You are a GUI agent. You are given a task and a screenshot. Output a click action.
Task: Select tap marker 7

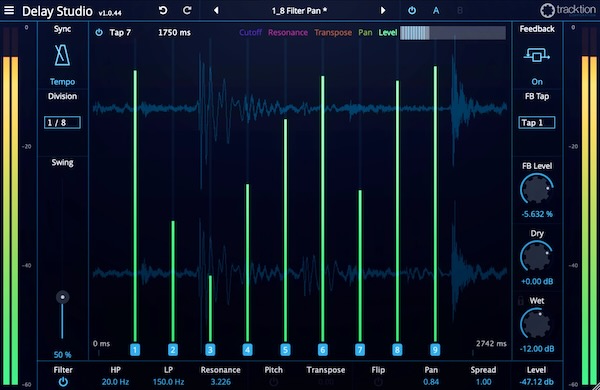click(360, 349)
